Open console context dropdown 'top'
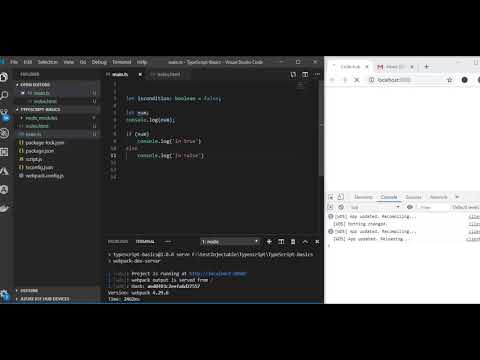Screen dimensions: 480x360 coord(374,207)
